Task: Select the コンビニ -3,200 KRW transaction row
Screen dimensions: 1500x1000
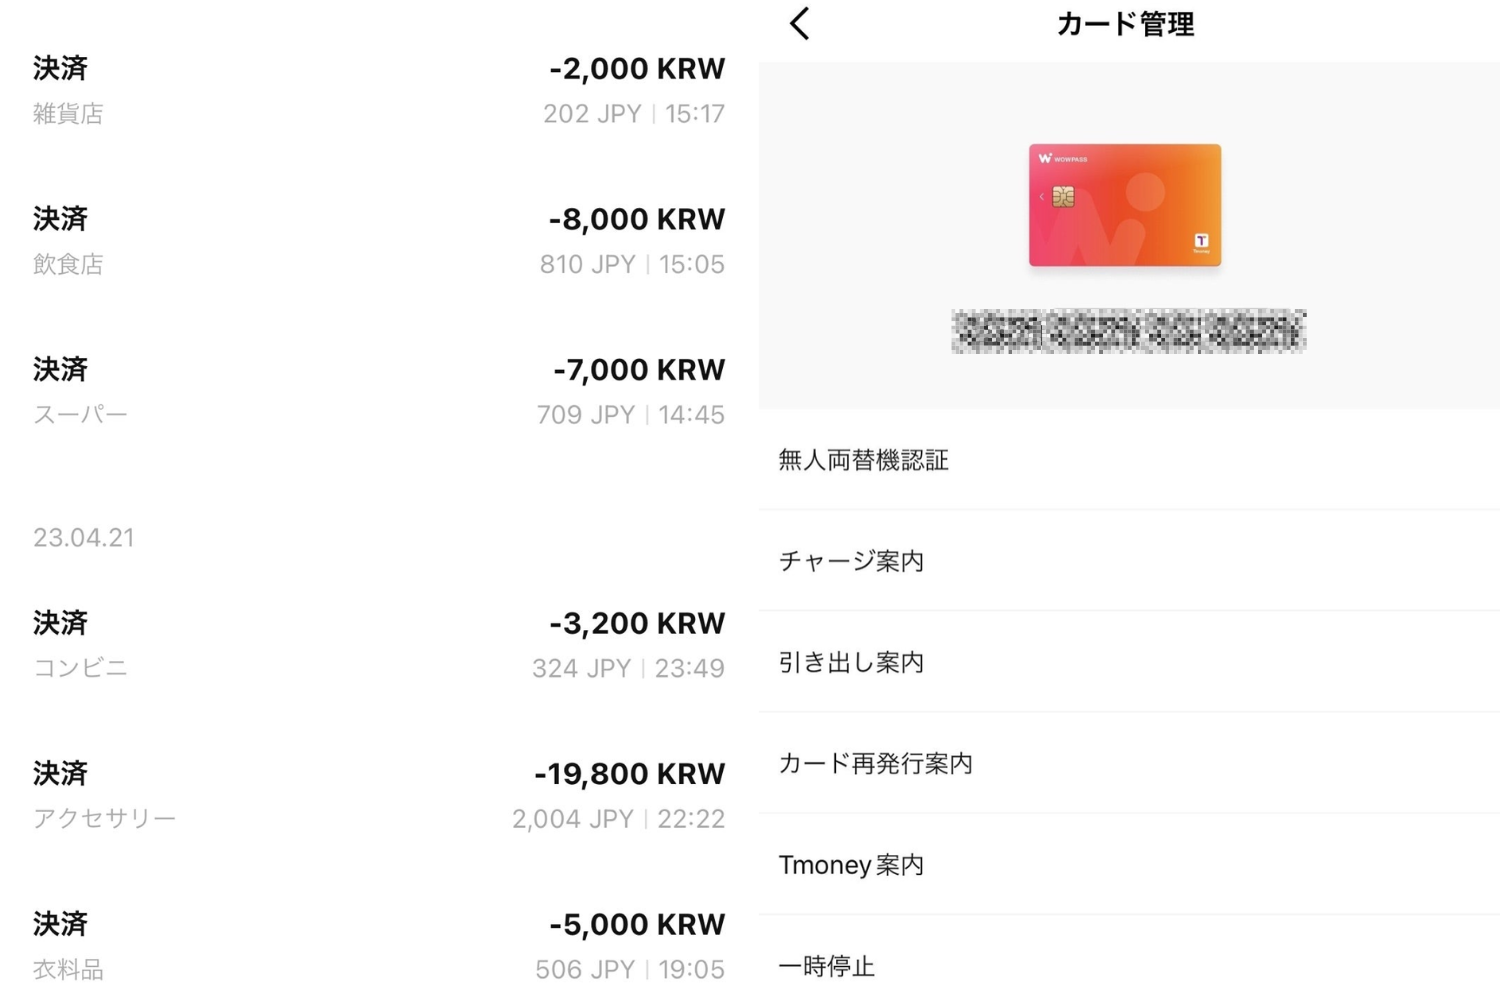Action: 380,645
